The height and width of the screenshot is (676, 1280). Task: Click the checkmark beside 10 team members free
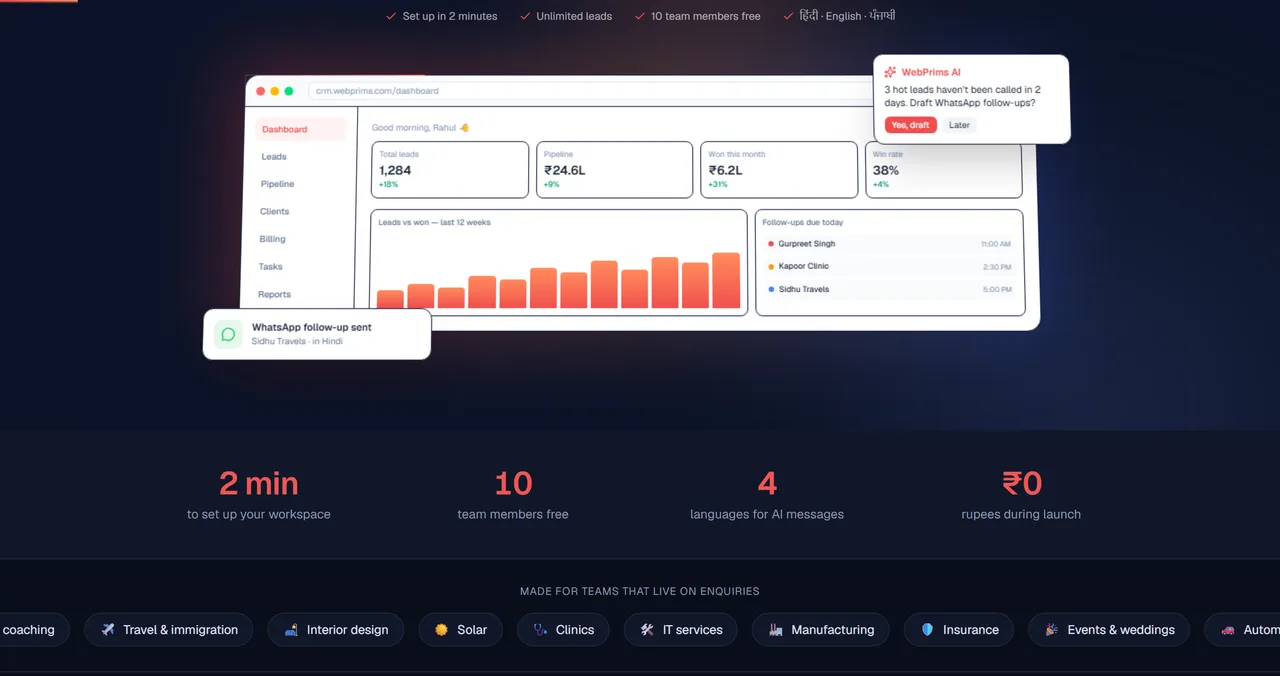640,16
